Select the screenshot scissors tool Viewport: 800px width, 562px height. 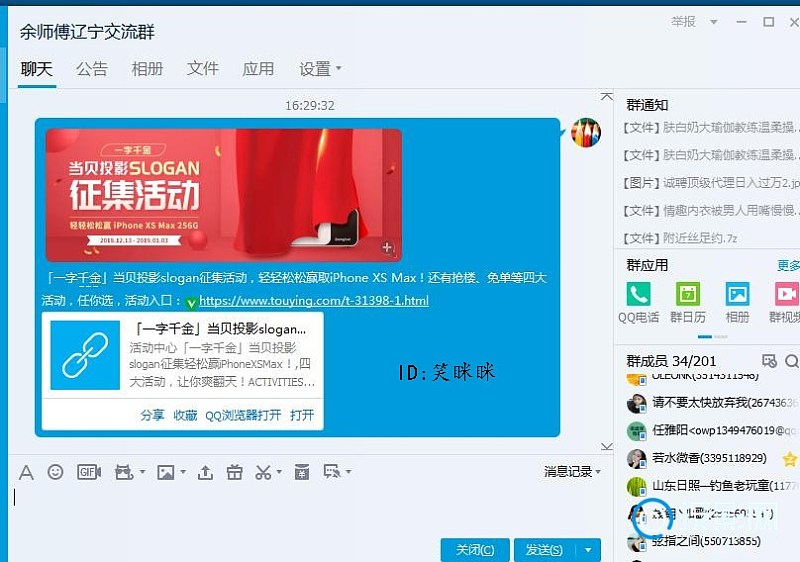(263, 472)
